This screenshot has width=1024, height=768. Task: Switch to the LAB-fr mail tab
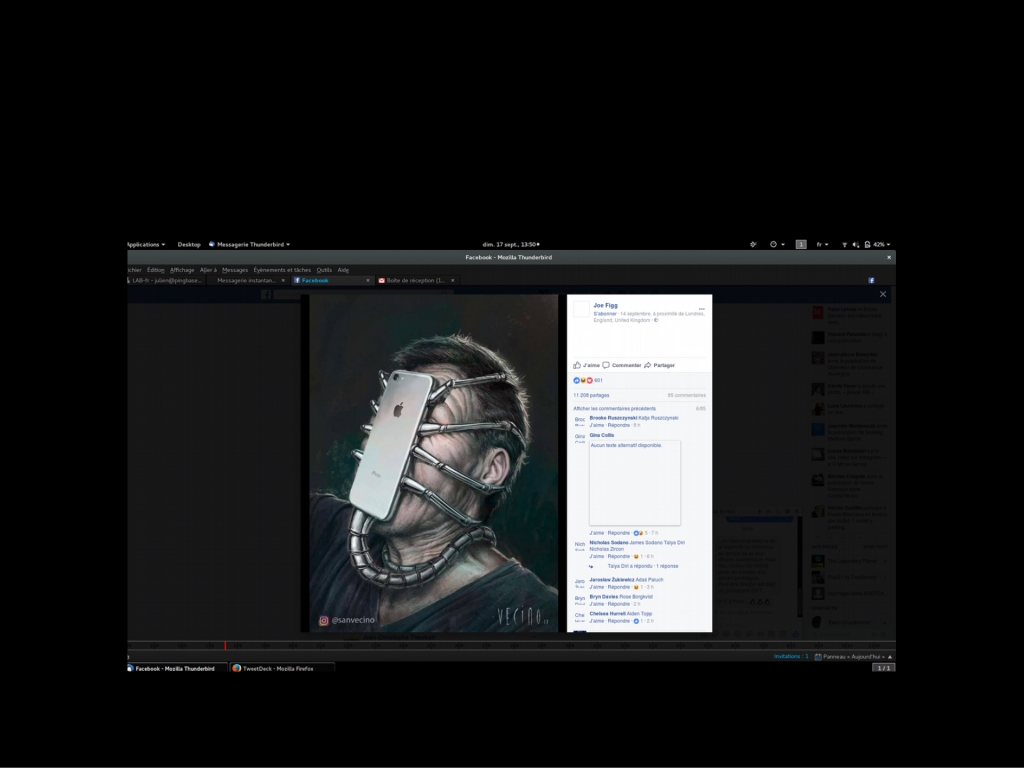click(167, 280)
